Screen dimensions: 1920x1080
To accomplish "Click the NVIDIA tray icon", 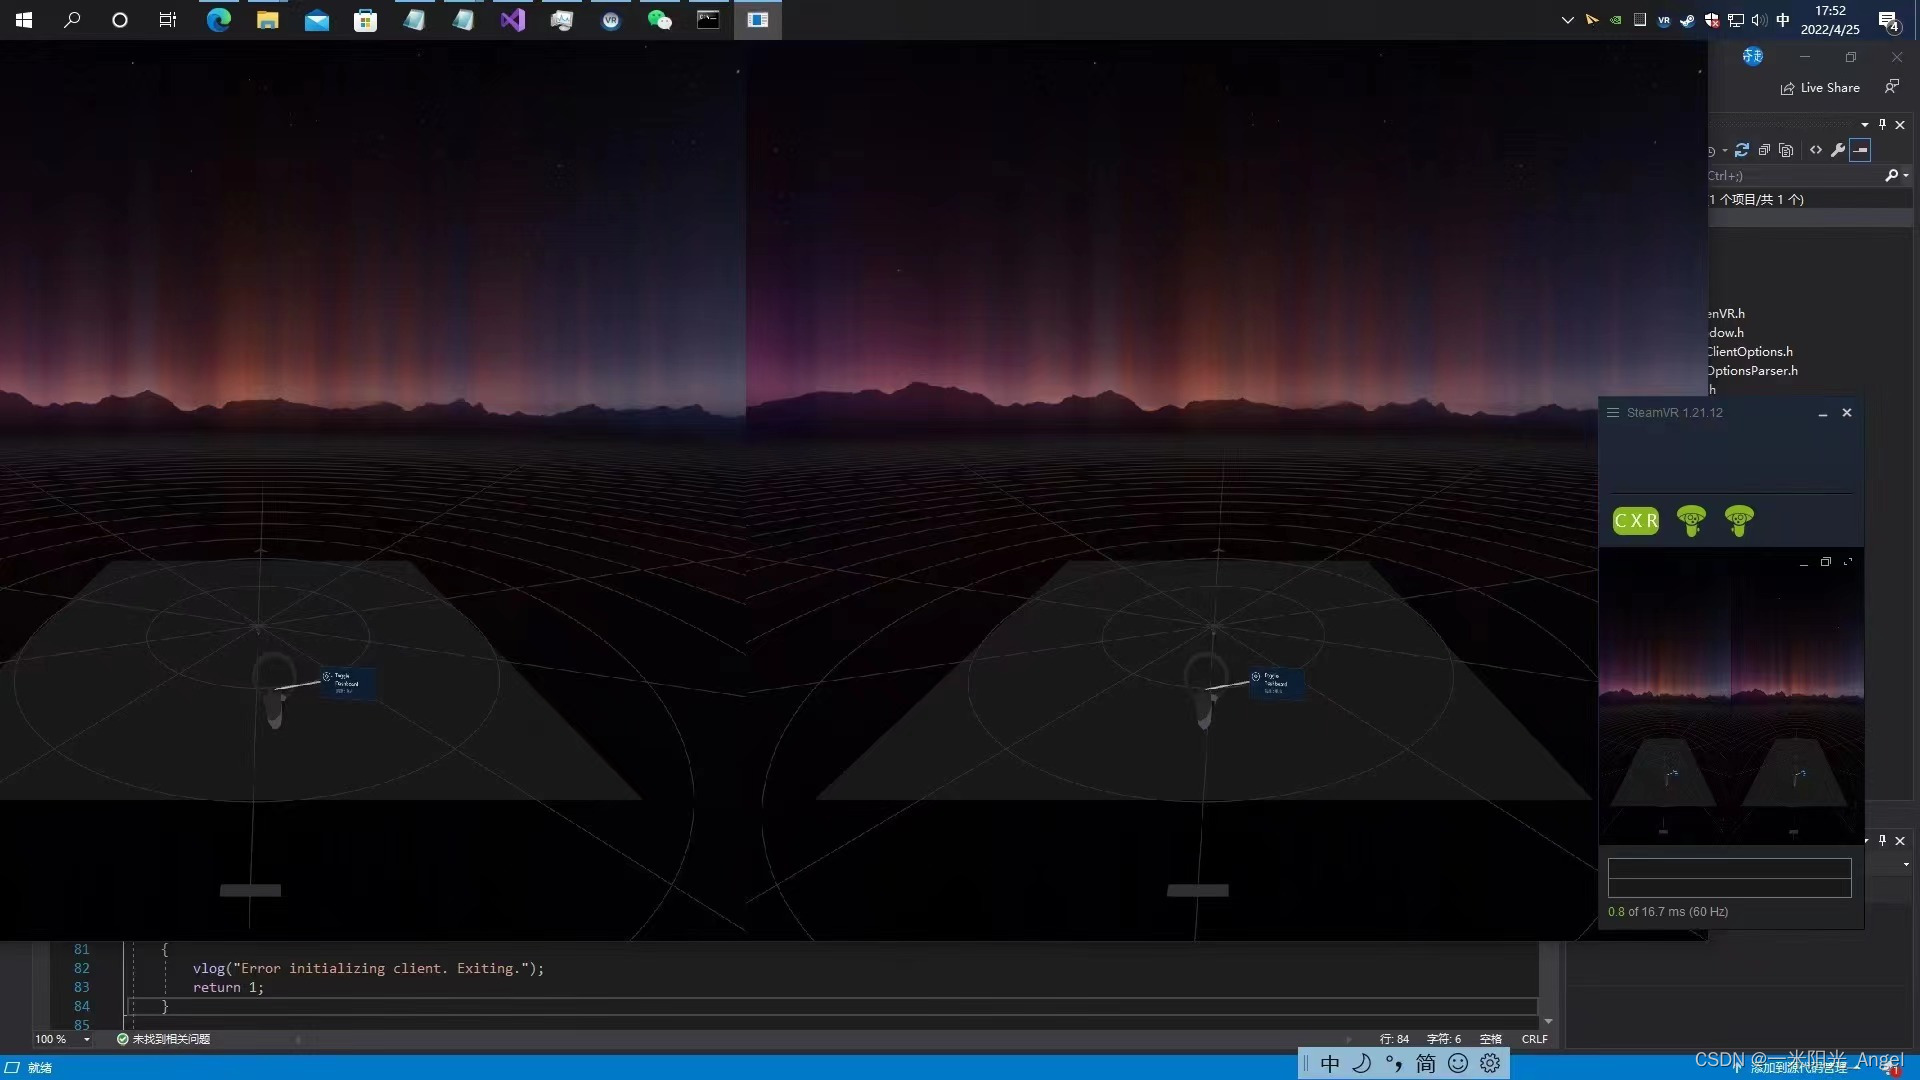I will click(x=1615, y=20).
